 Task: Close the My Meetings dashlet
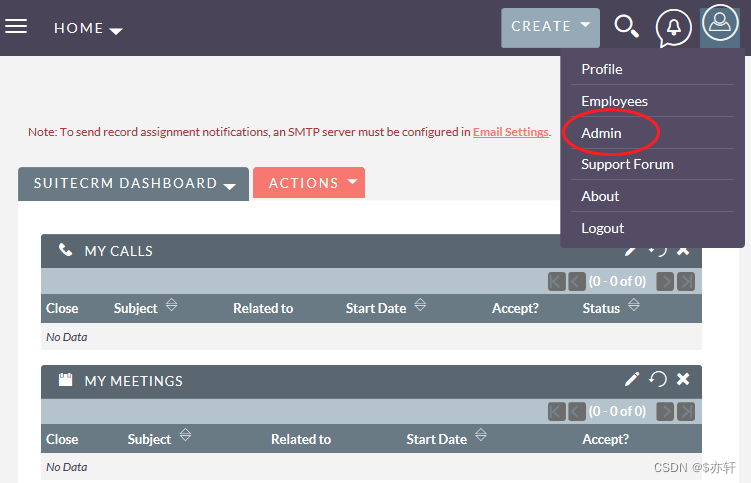(x=683, y=379)
